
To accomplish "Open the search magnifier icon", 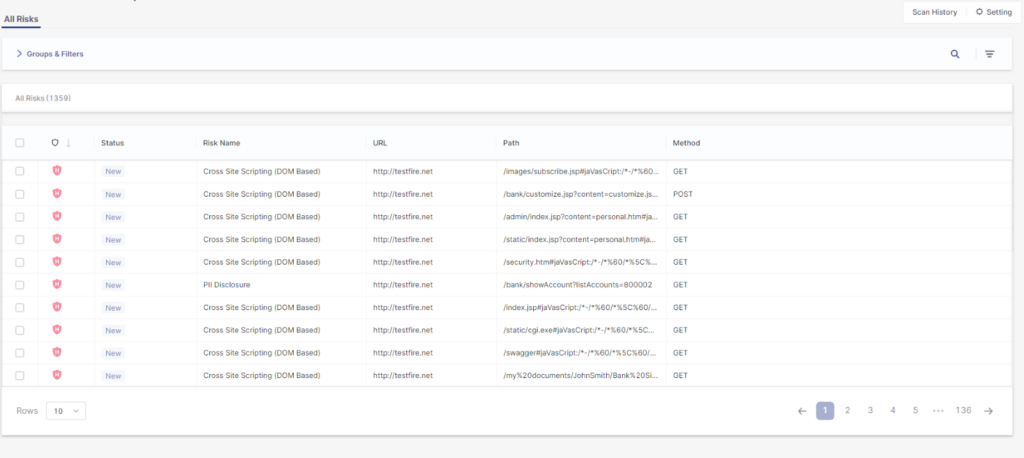I will [955, 54].
